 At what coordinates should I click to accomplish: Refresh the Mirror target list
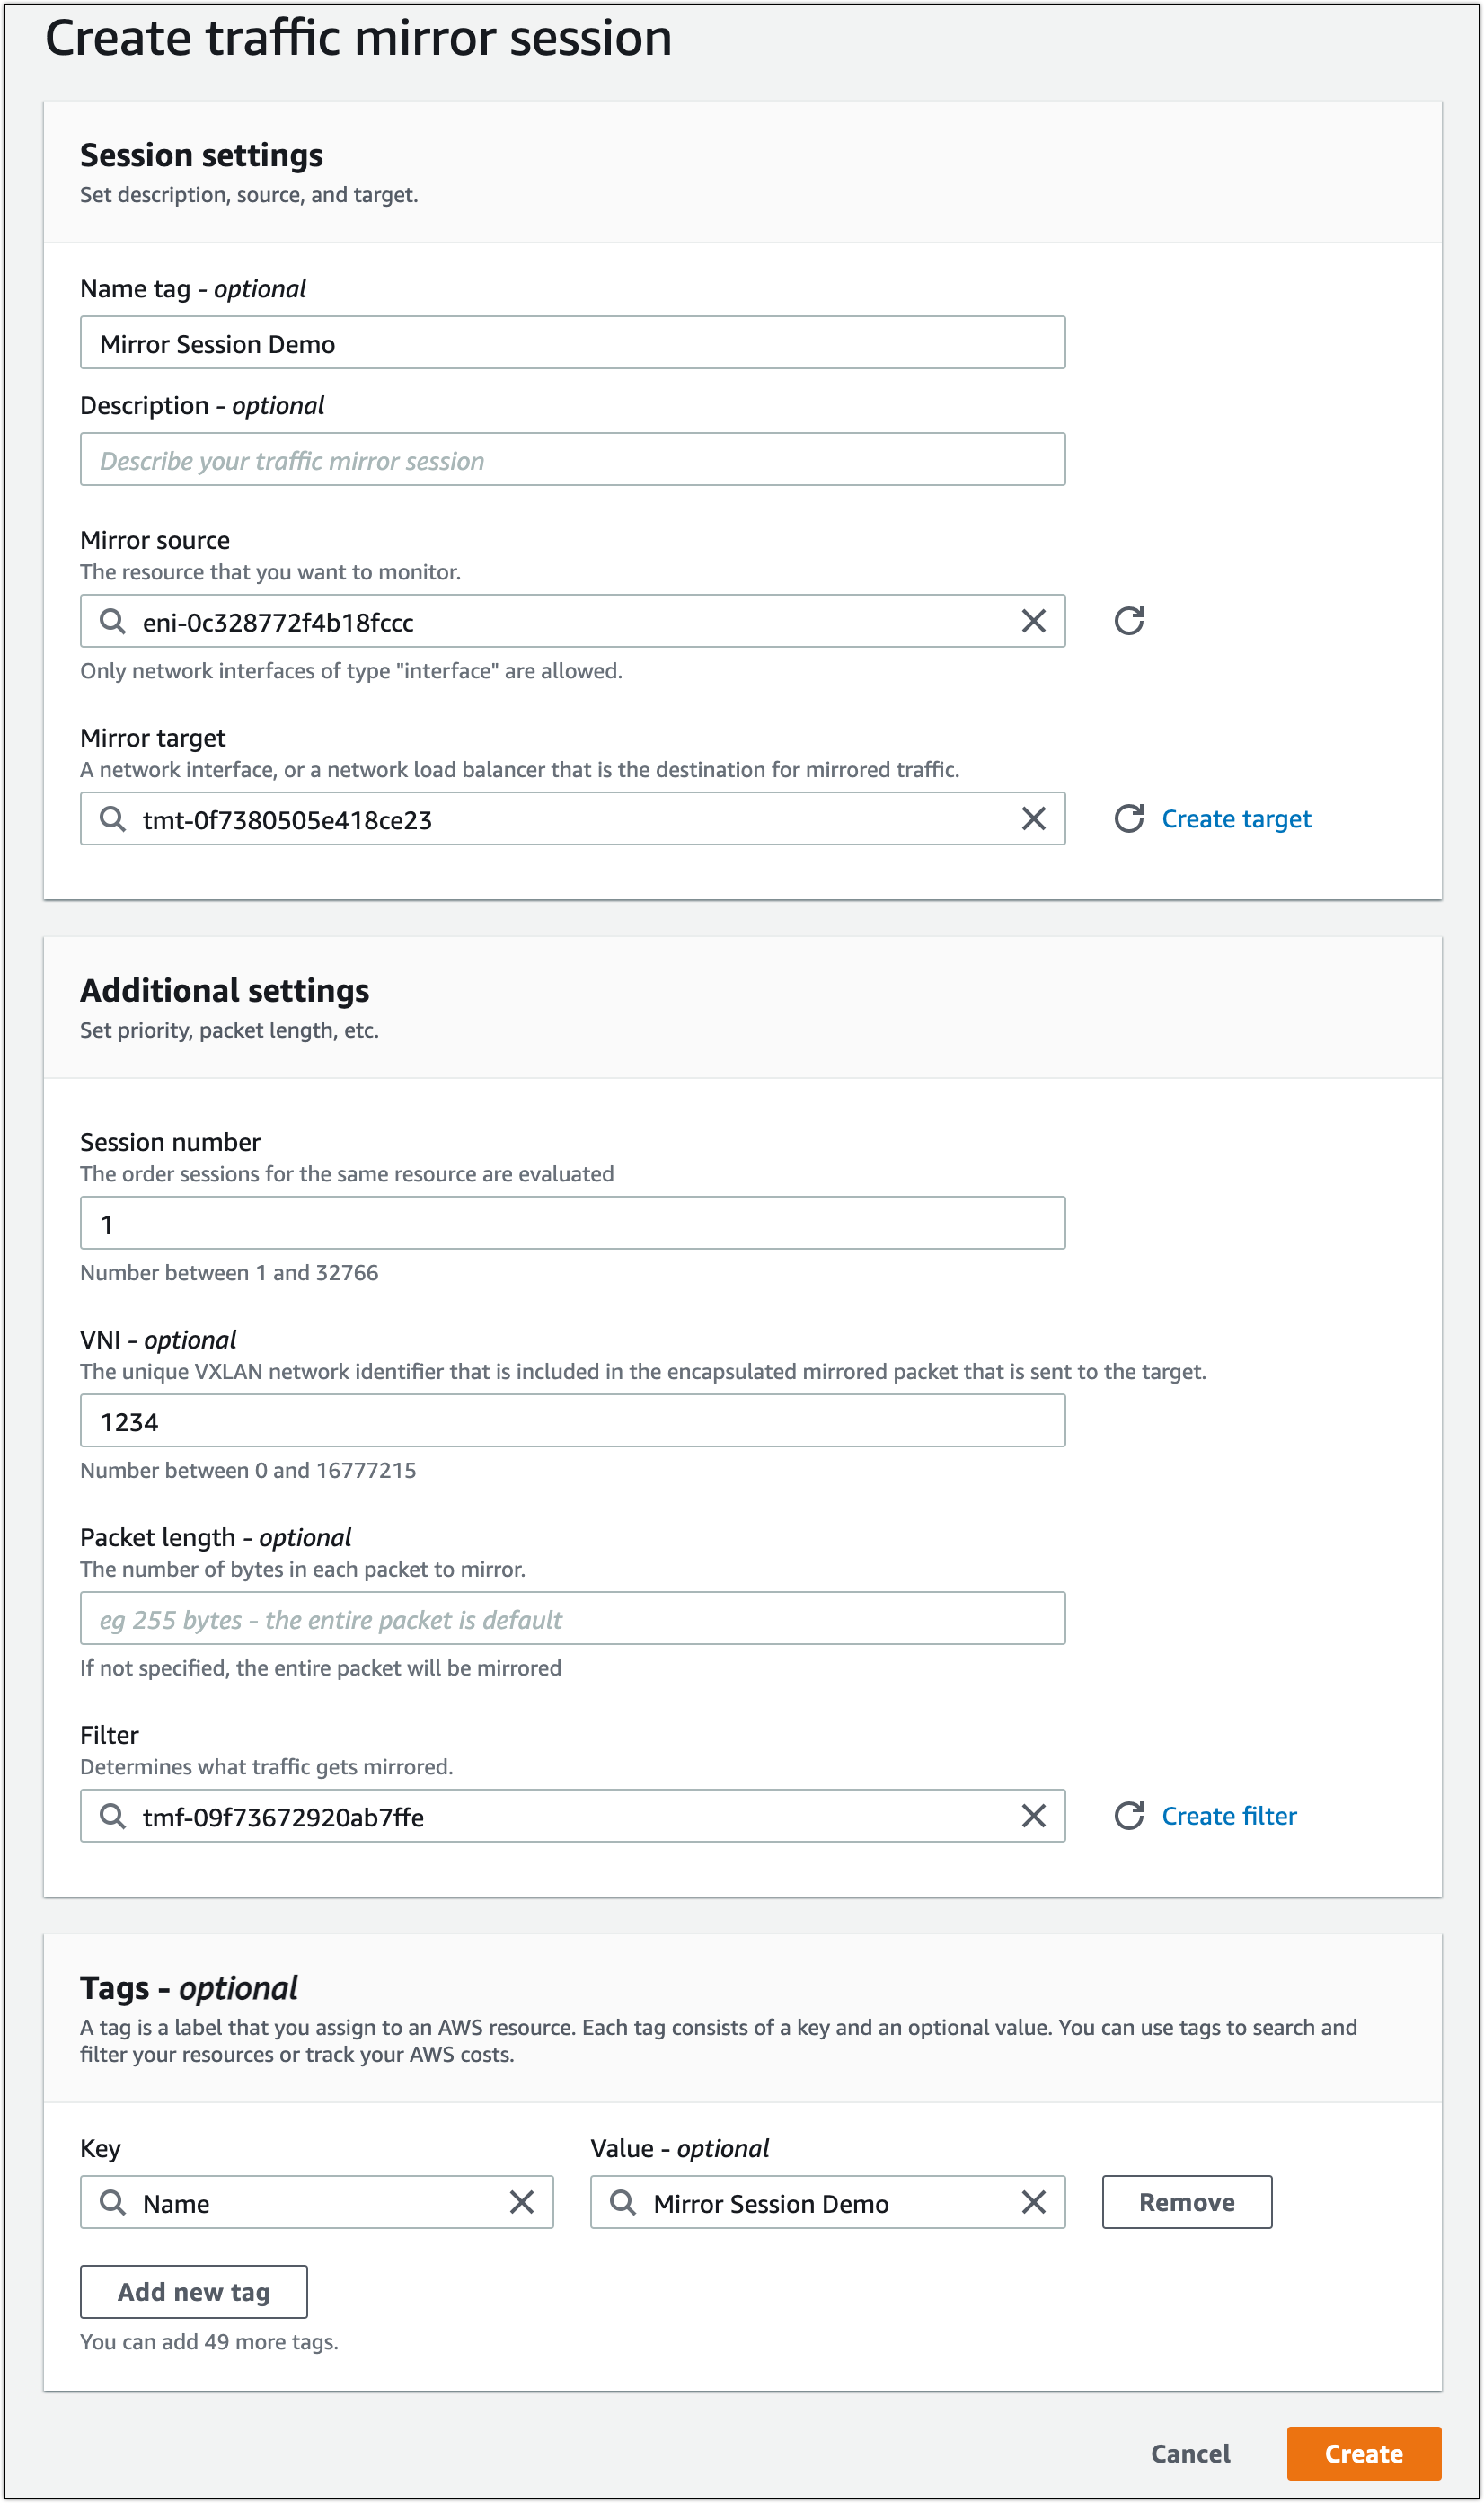tap(1129, 818)
